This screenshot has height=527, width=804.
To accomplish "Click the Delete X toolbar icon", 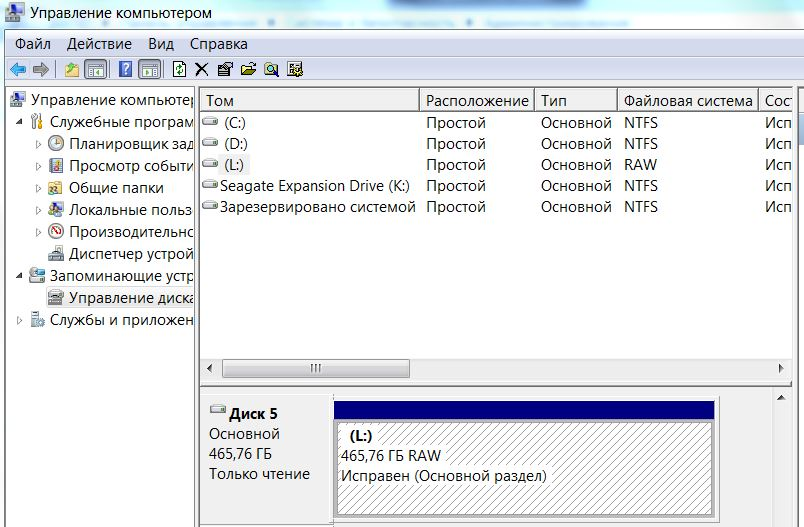I will [x=202, y=69].
